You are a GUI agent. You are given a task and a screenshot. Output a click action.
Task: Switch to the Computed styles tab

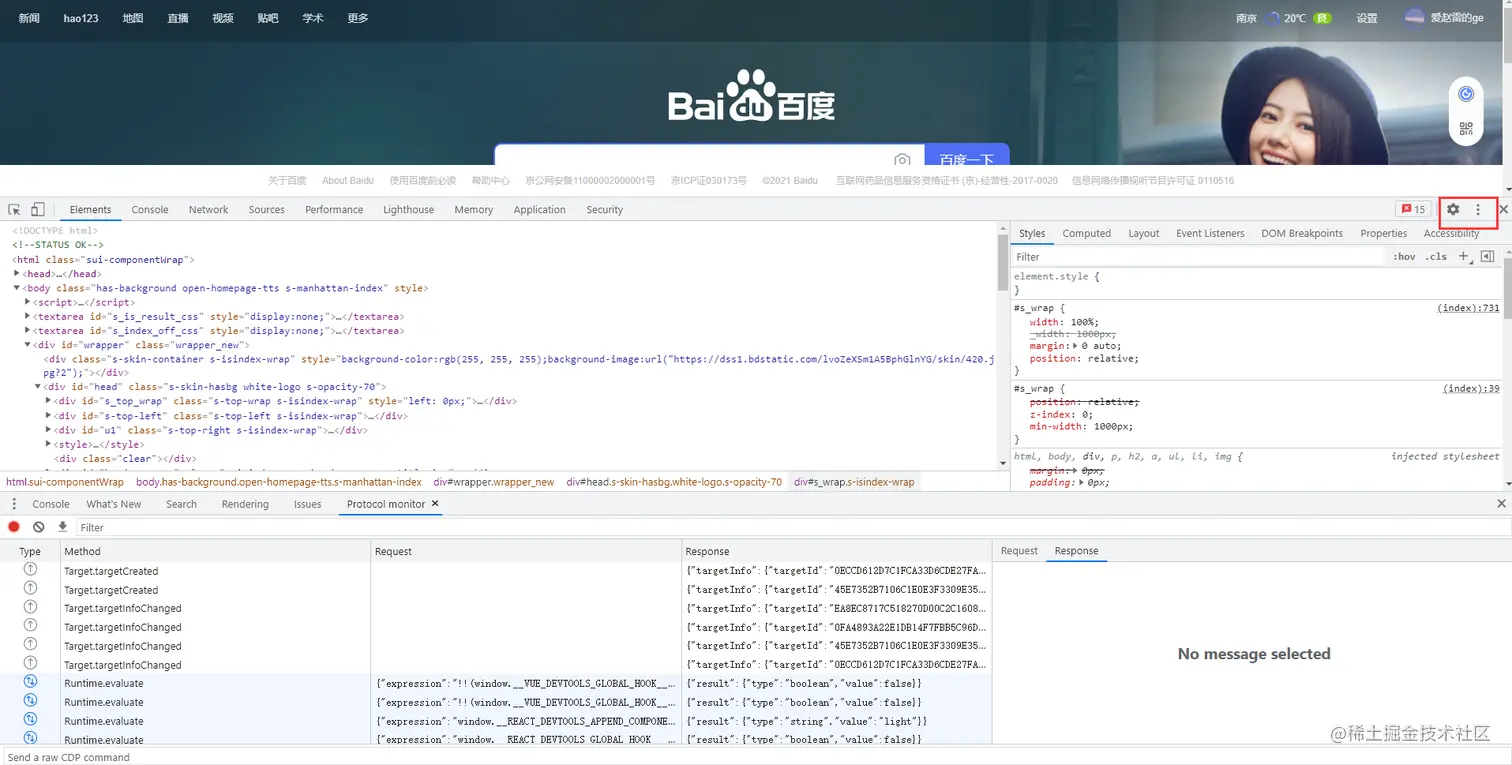(x=1087, y=233)
